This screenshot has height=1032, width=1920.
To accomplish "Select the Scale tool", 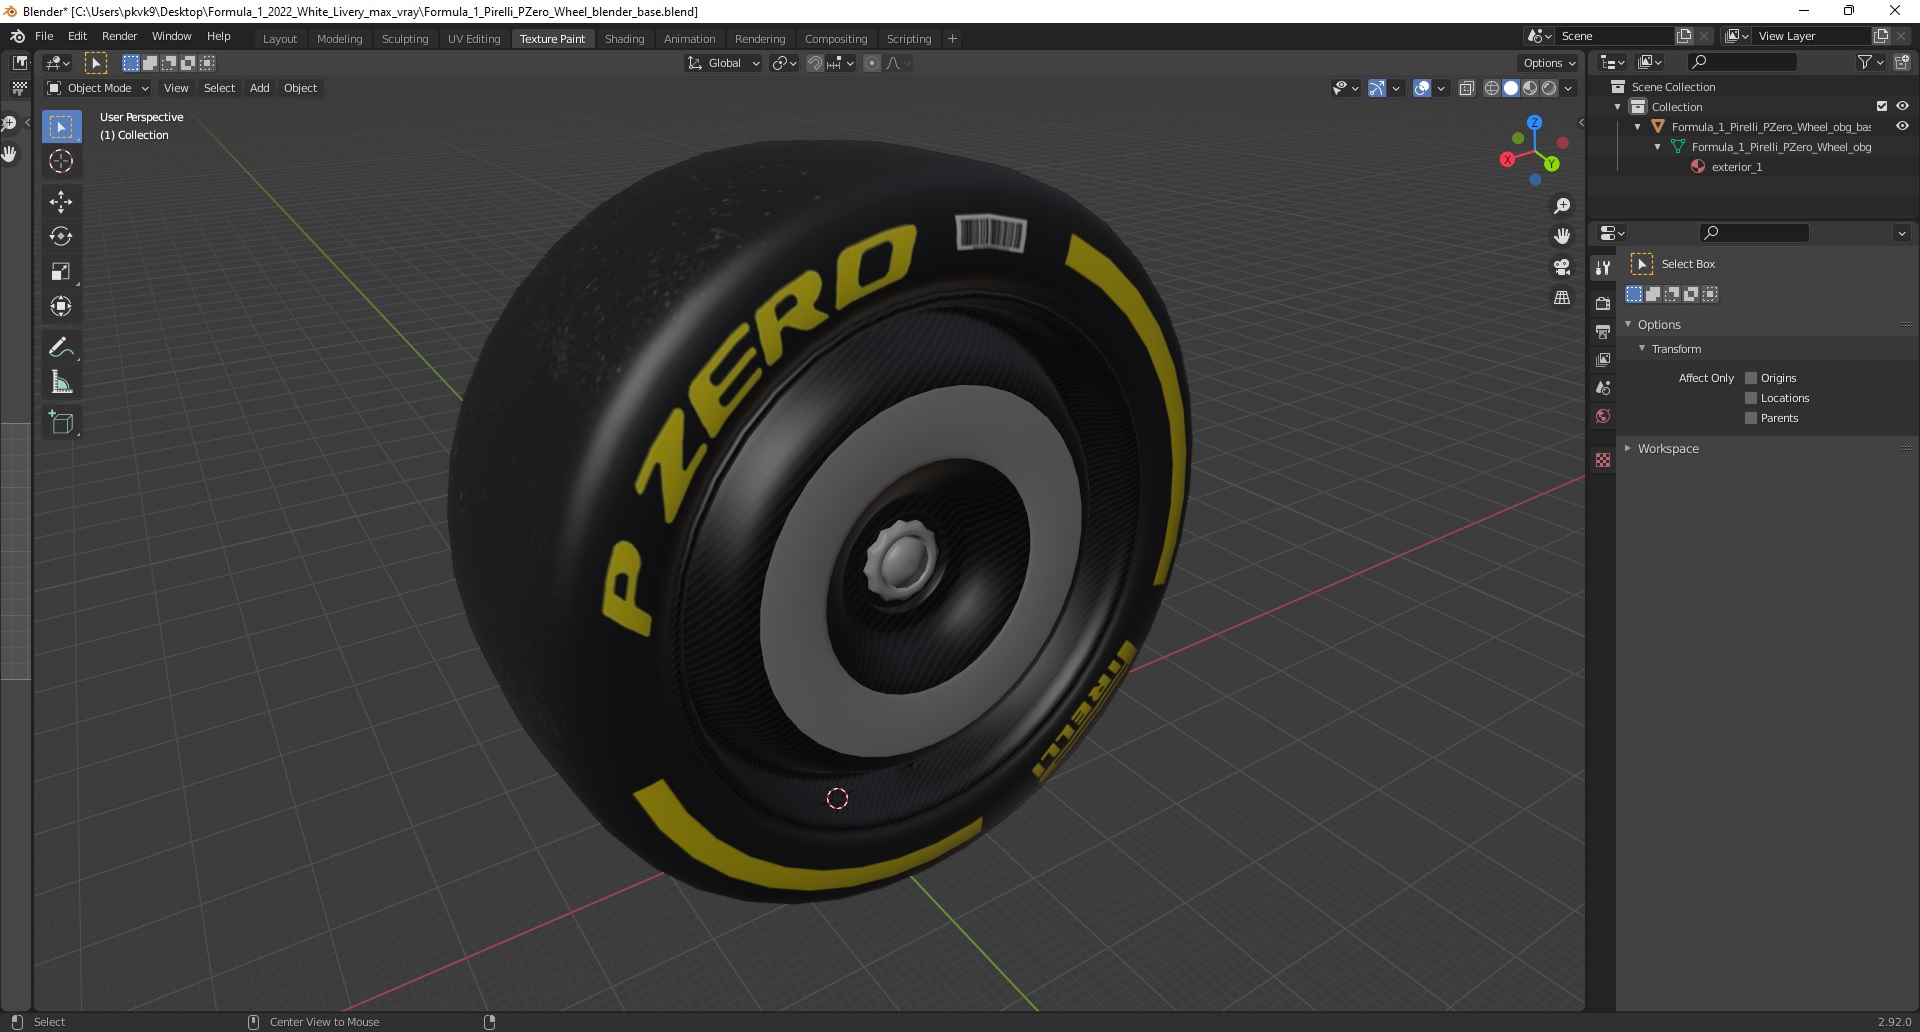I will 61,272.
